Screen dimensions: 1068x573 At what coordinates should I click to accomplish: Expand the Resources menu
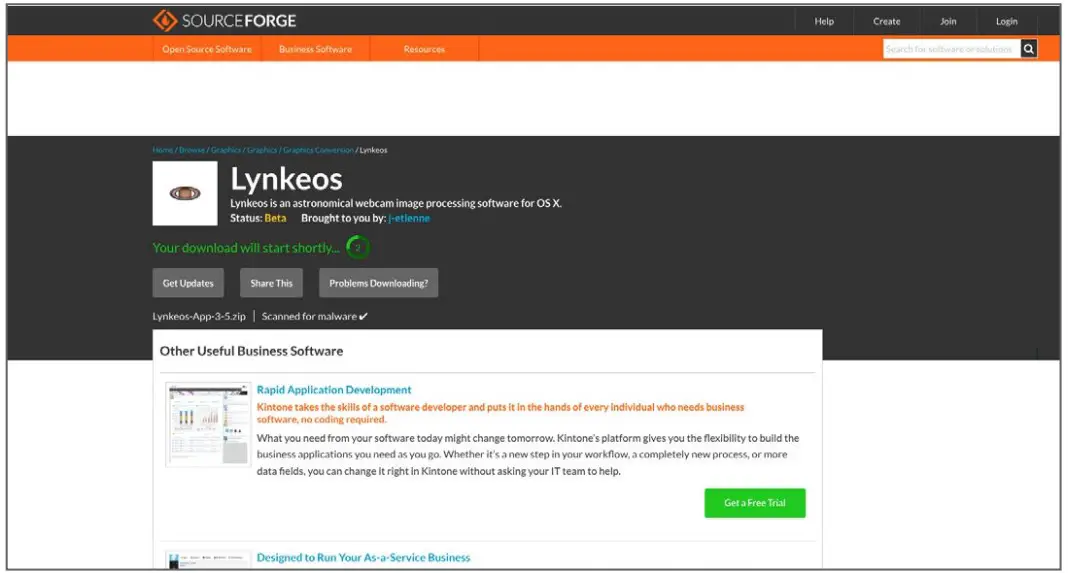point(424,49)
